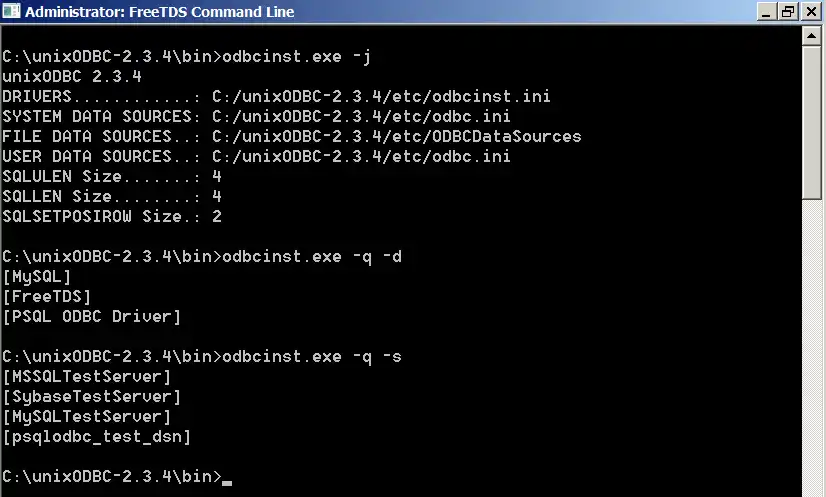
Task: Click the USER DATA SOURCES line
Action: coord(256,156)
